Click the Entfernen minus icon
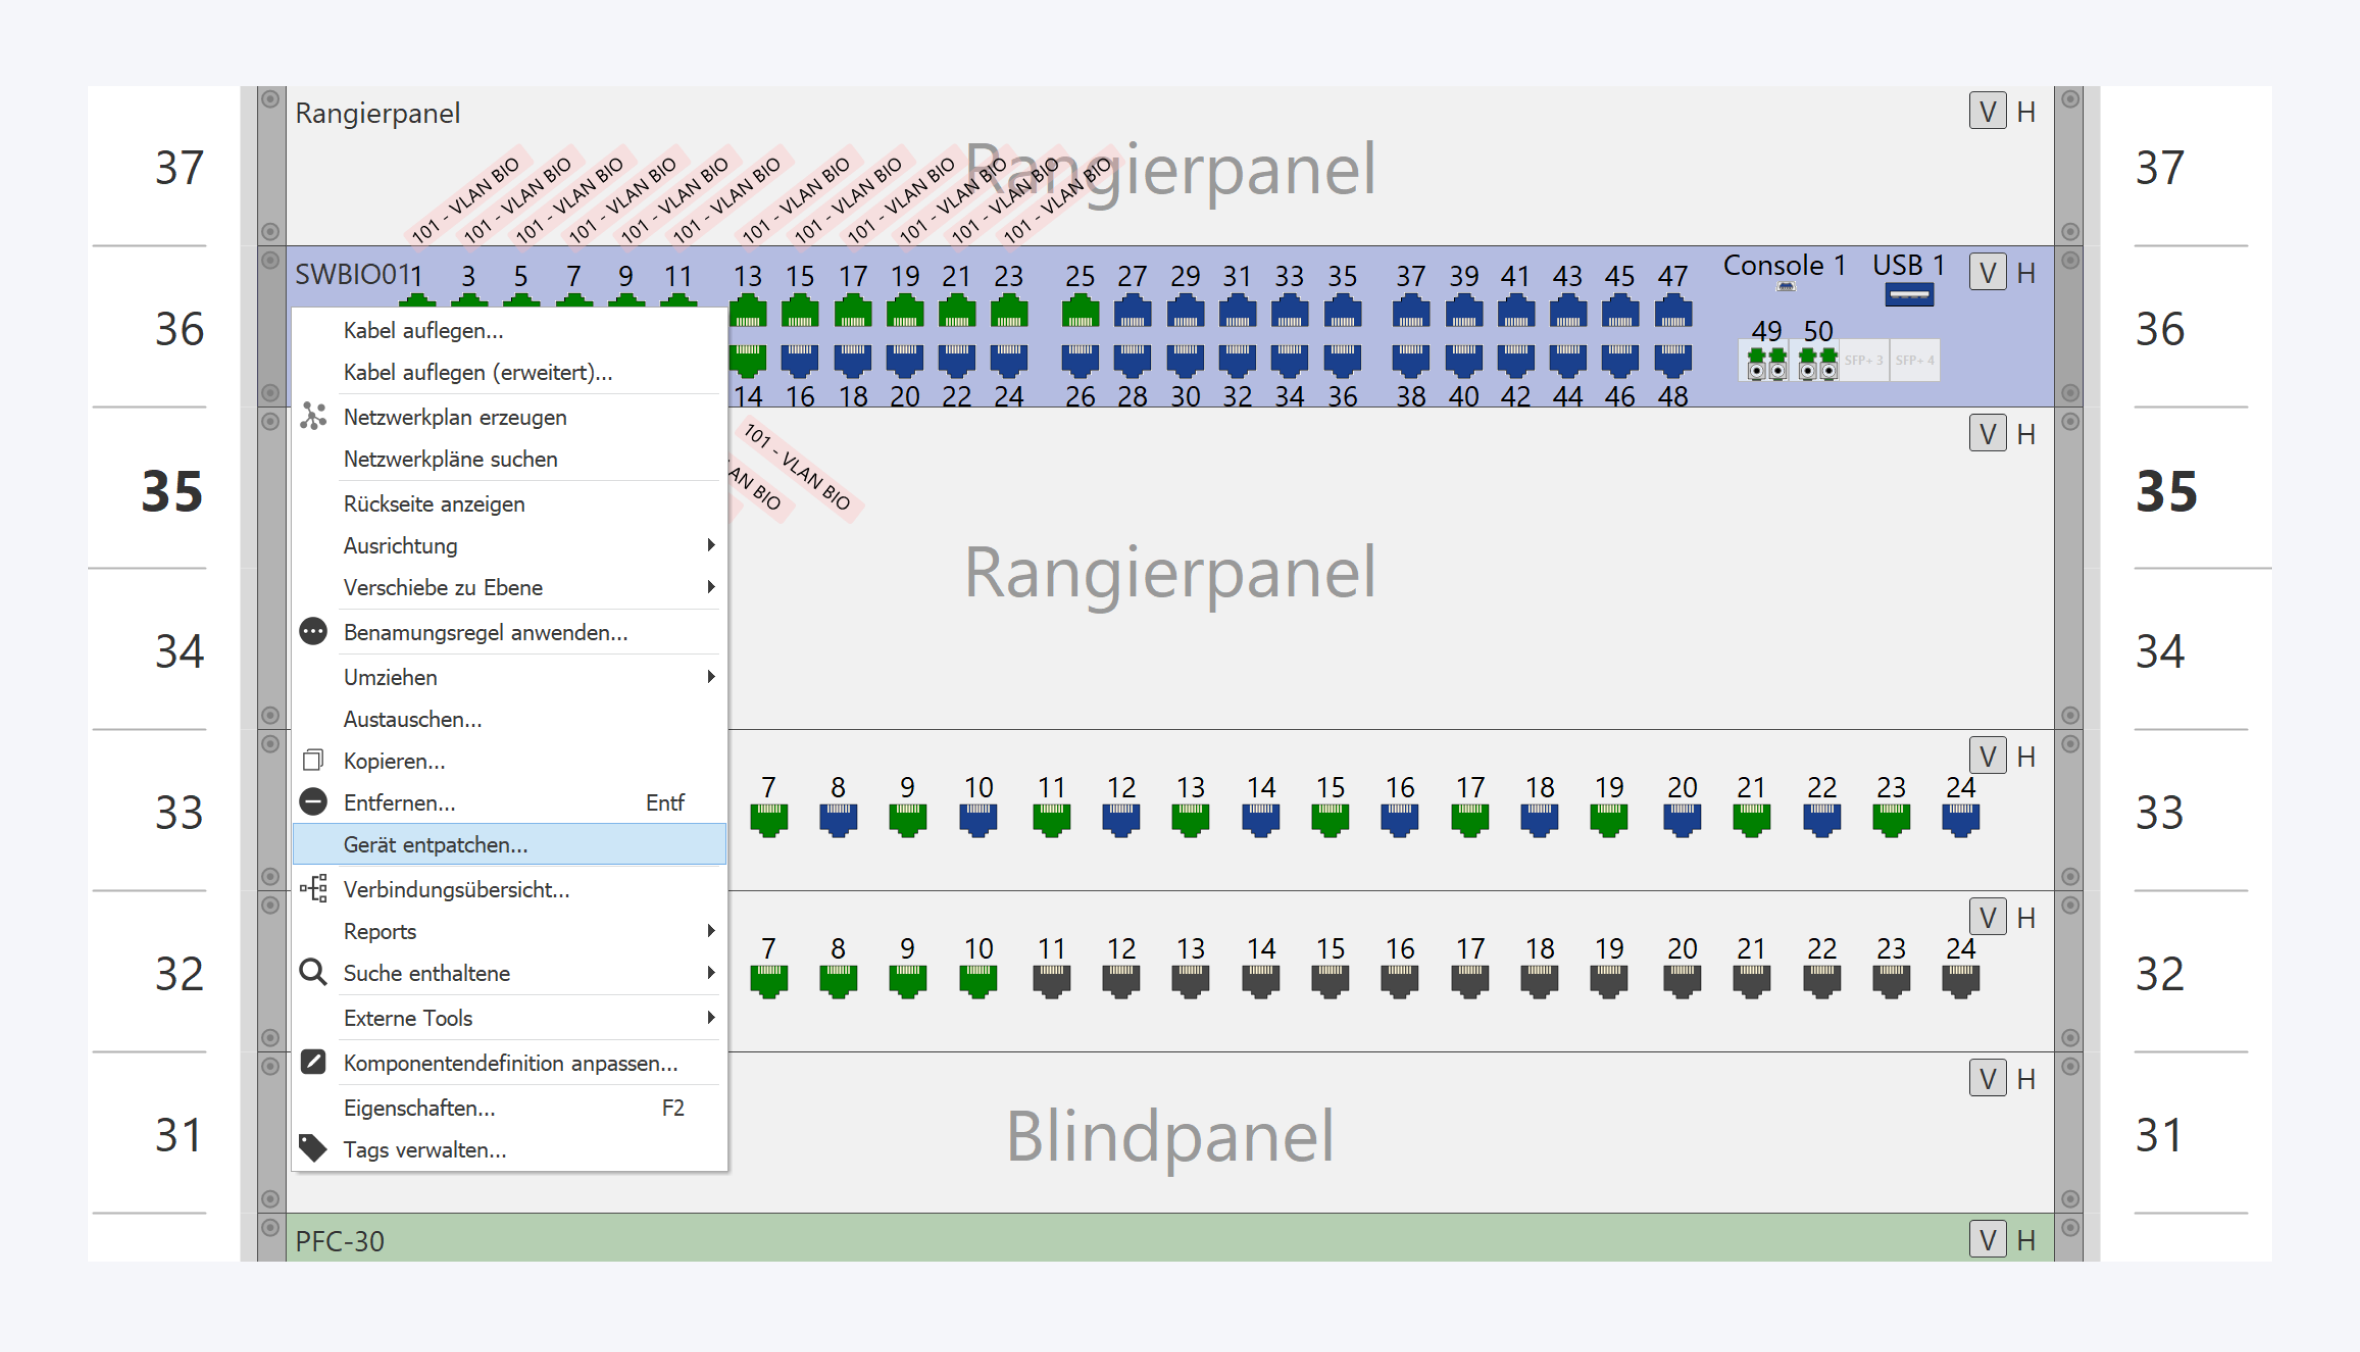 coord(313,802)
